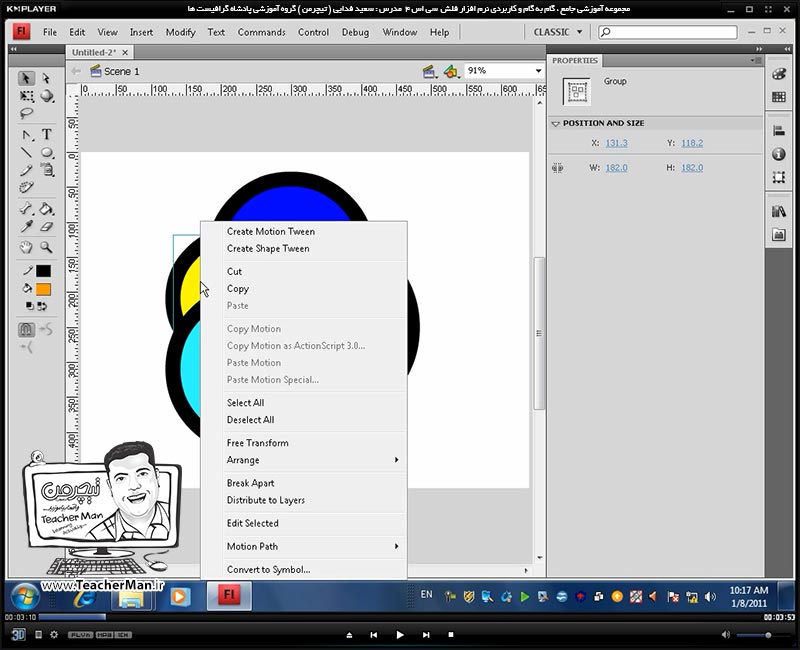This screenshot has height=650, width=800.
Task: Select the Hand tool
Action: pyautogui.click(x=26, y=247)
